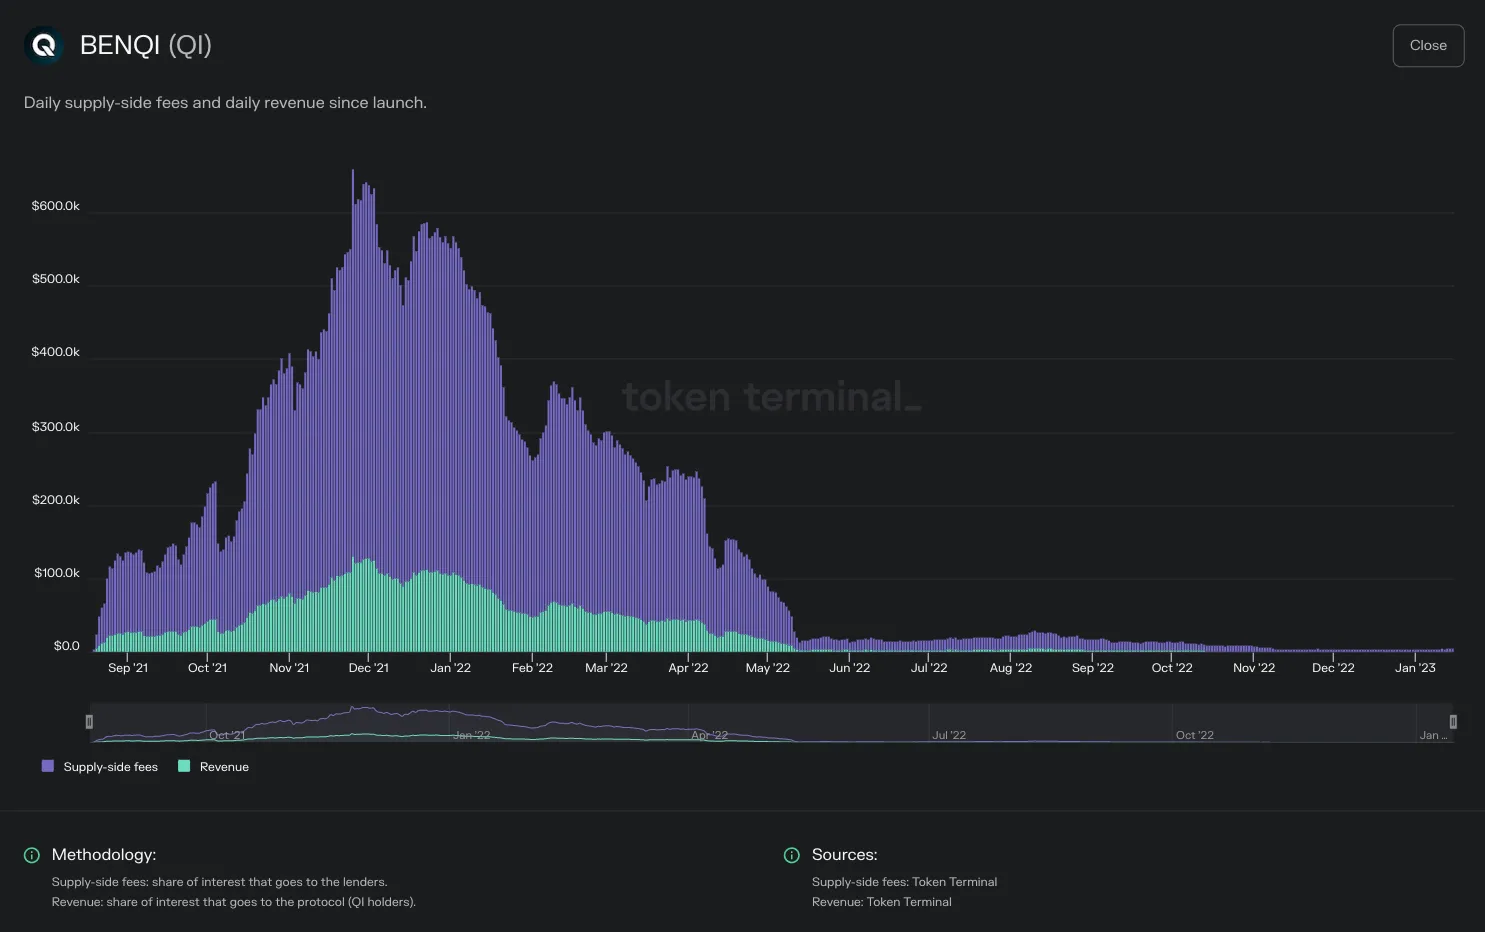1485x932 pixels.
Task: Click the Methodology info icon
Action: pyautogui.click(x=32, y=855)
